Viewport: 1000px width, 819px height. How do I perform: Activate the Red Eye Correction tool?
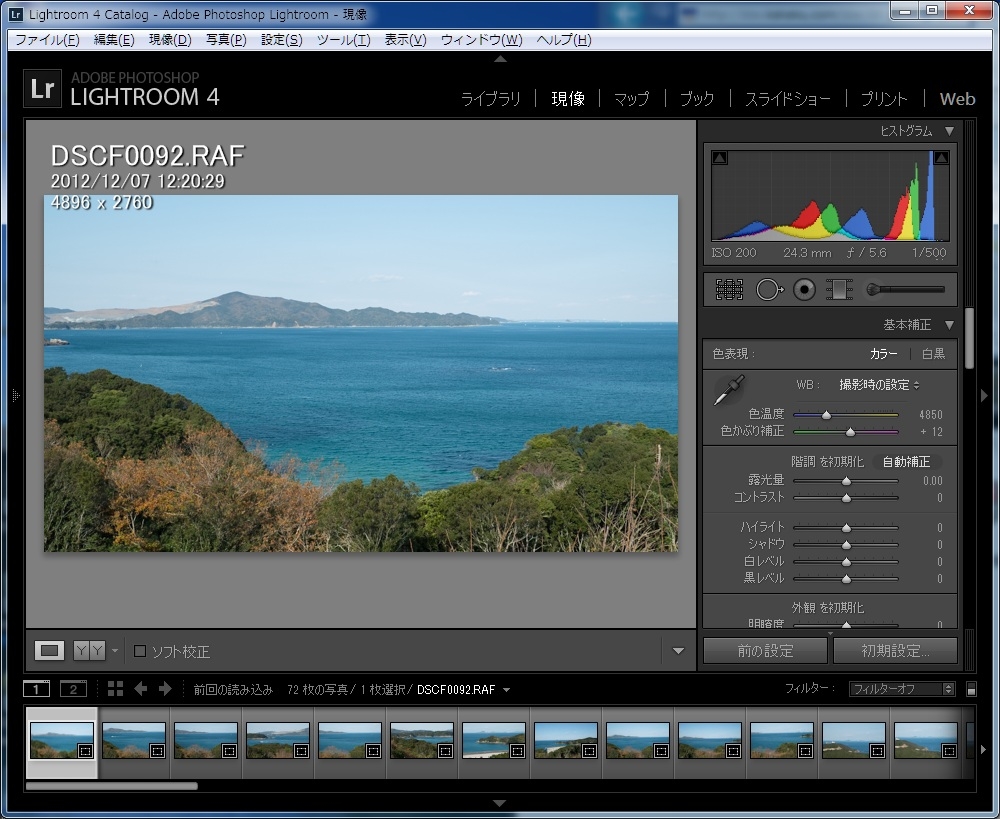click(x=804, y=290)
